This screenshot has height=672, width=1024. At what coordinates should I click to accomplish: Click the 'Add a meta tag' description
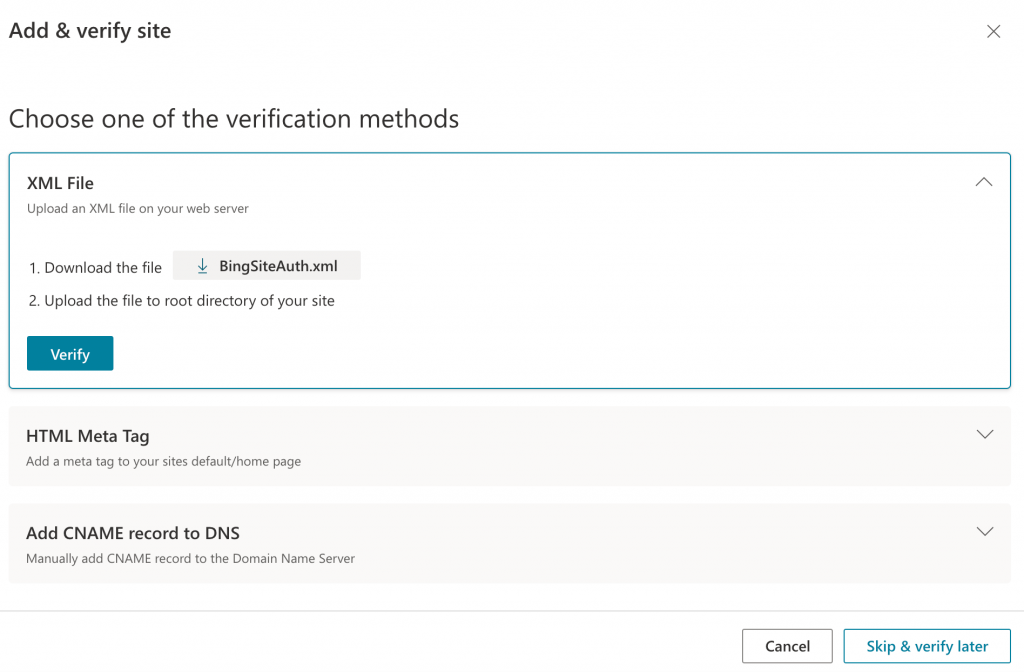(x=163, y=462)
